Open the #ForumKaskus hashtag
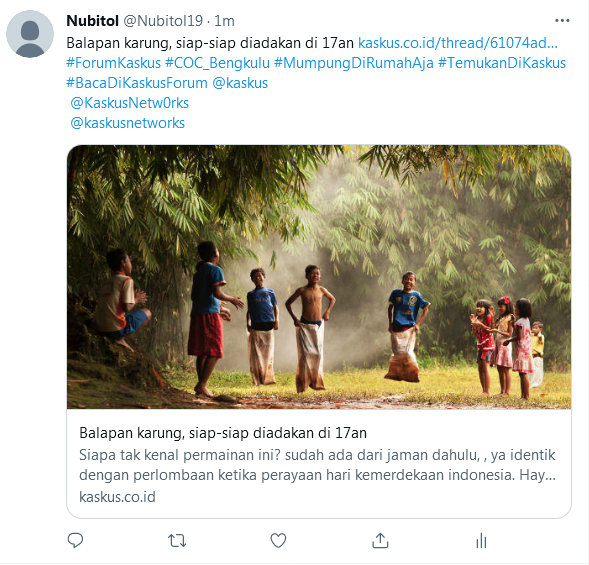 [113, 63]
